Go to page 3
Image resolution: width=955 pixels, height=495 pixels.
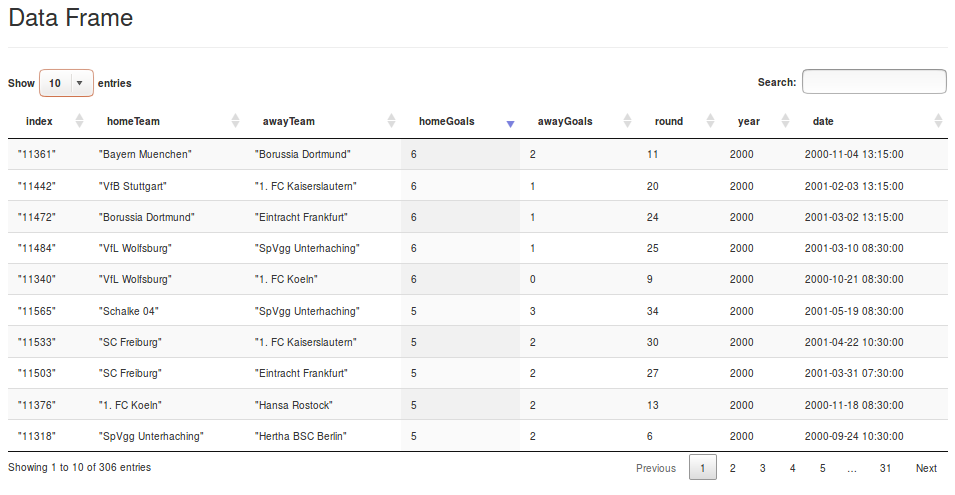point(762,468)
